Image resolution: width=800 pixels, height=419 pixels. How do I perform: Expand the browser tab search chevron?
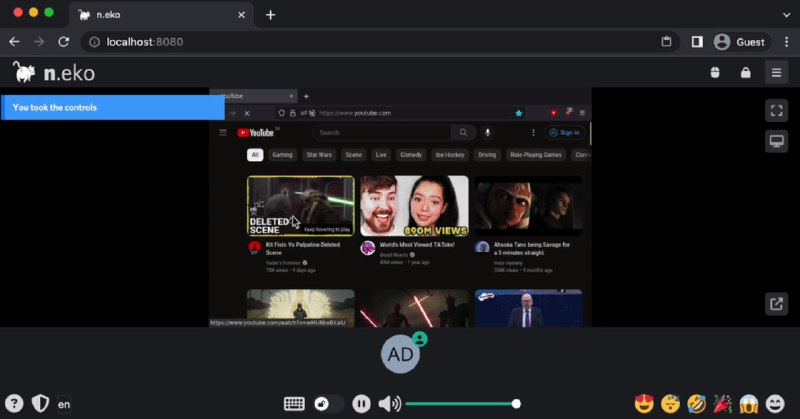(x=784, y=14)
